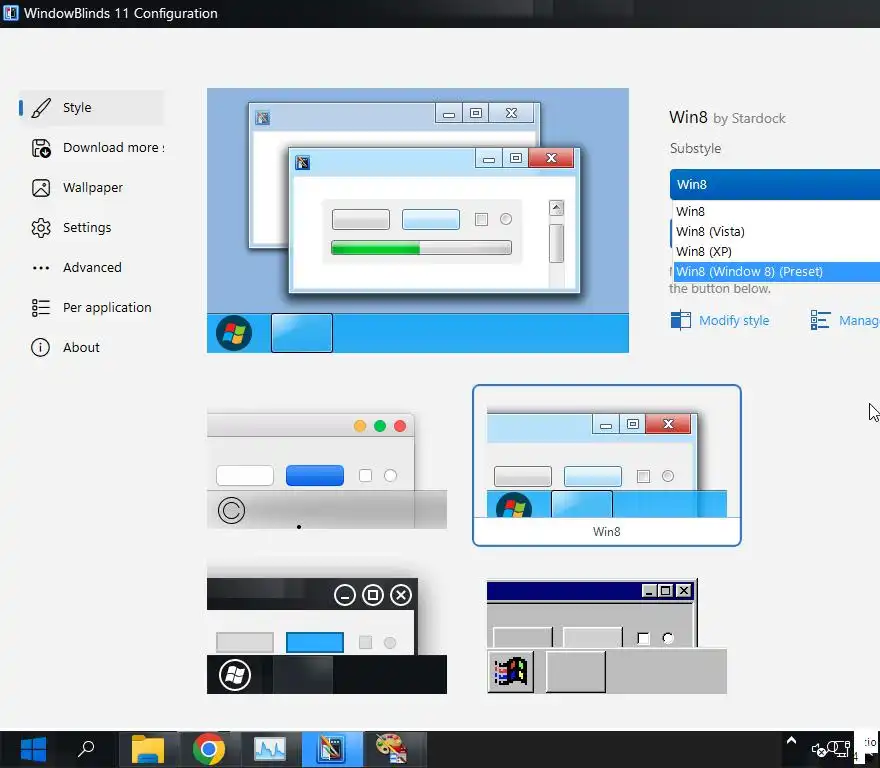The height and width of the screenshot is (768, 880).
Task: Open File Explorer from taskbar
Action: coord(148,749)
